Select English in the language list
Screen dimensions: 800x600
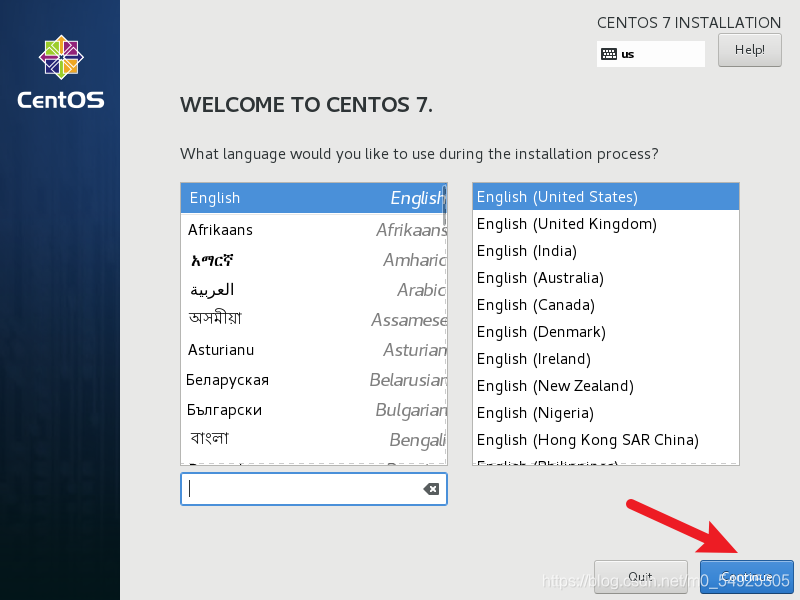coord(312,198)
